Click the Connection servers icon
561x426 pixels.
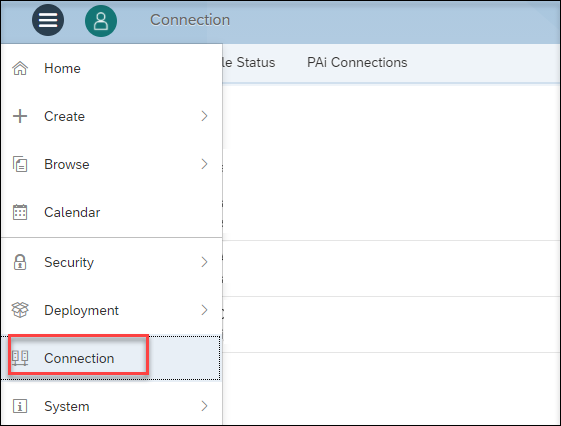(x=20, y=358)
